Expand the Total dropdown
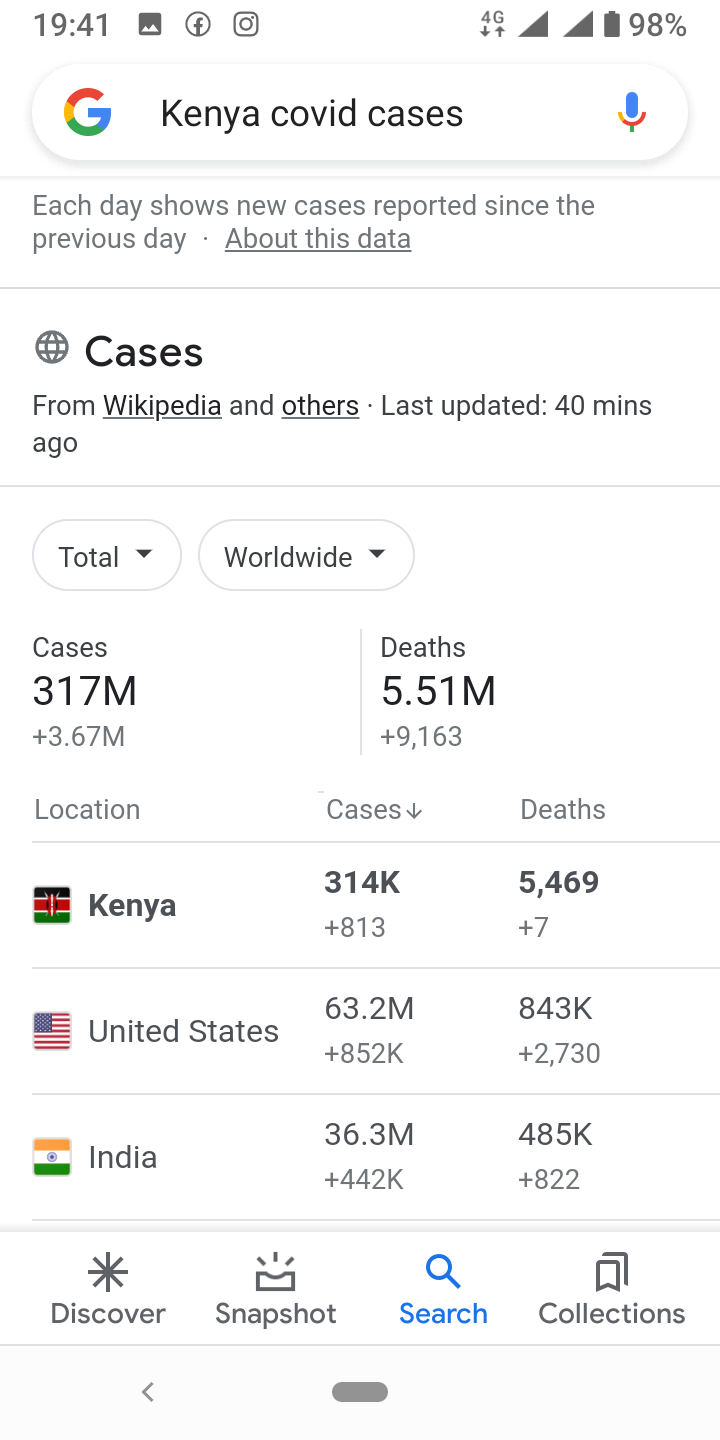Screen dimensions: 720x1440 point(107,555)
